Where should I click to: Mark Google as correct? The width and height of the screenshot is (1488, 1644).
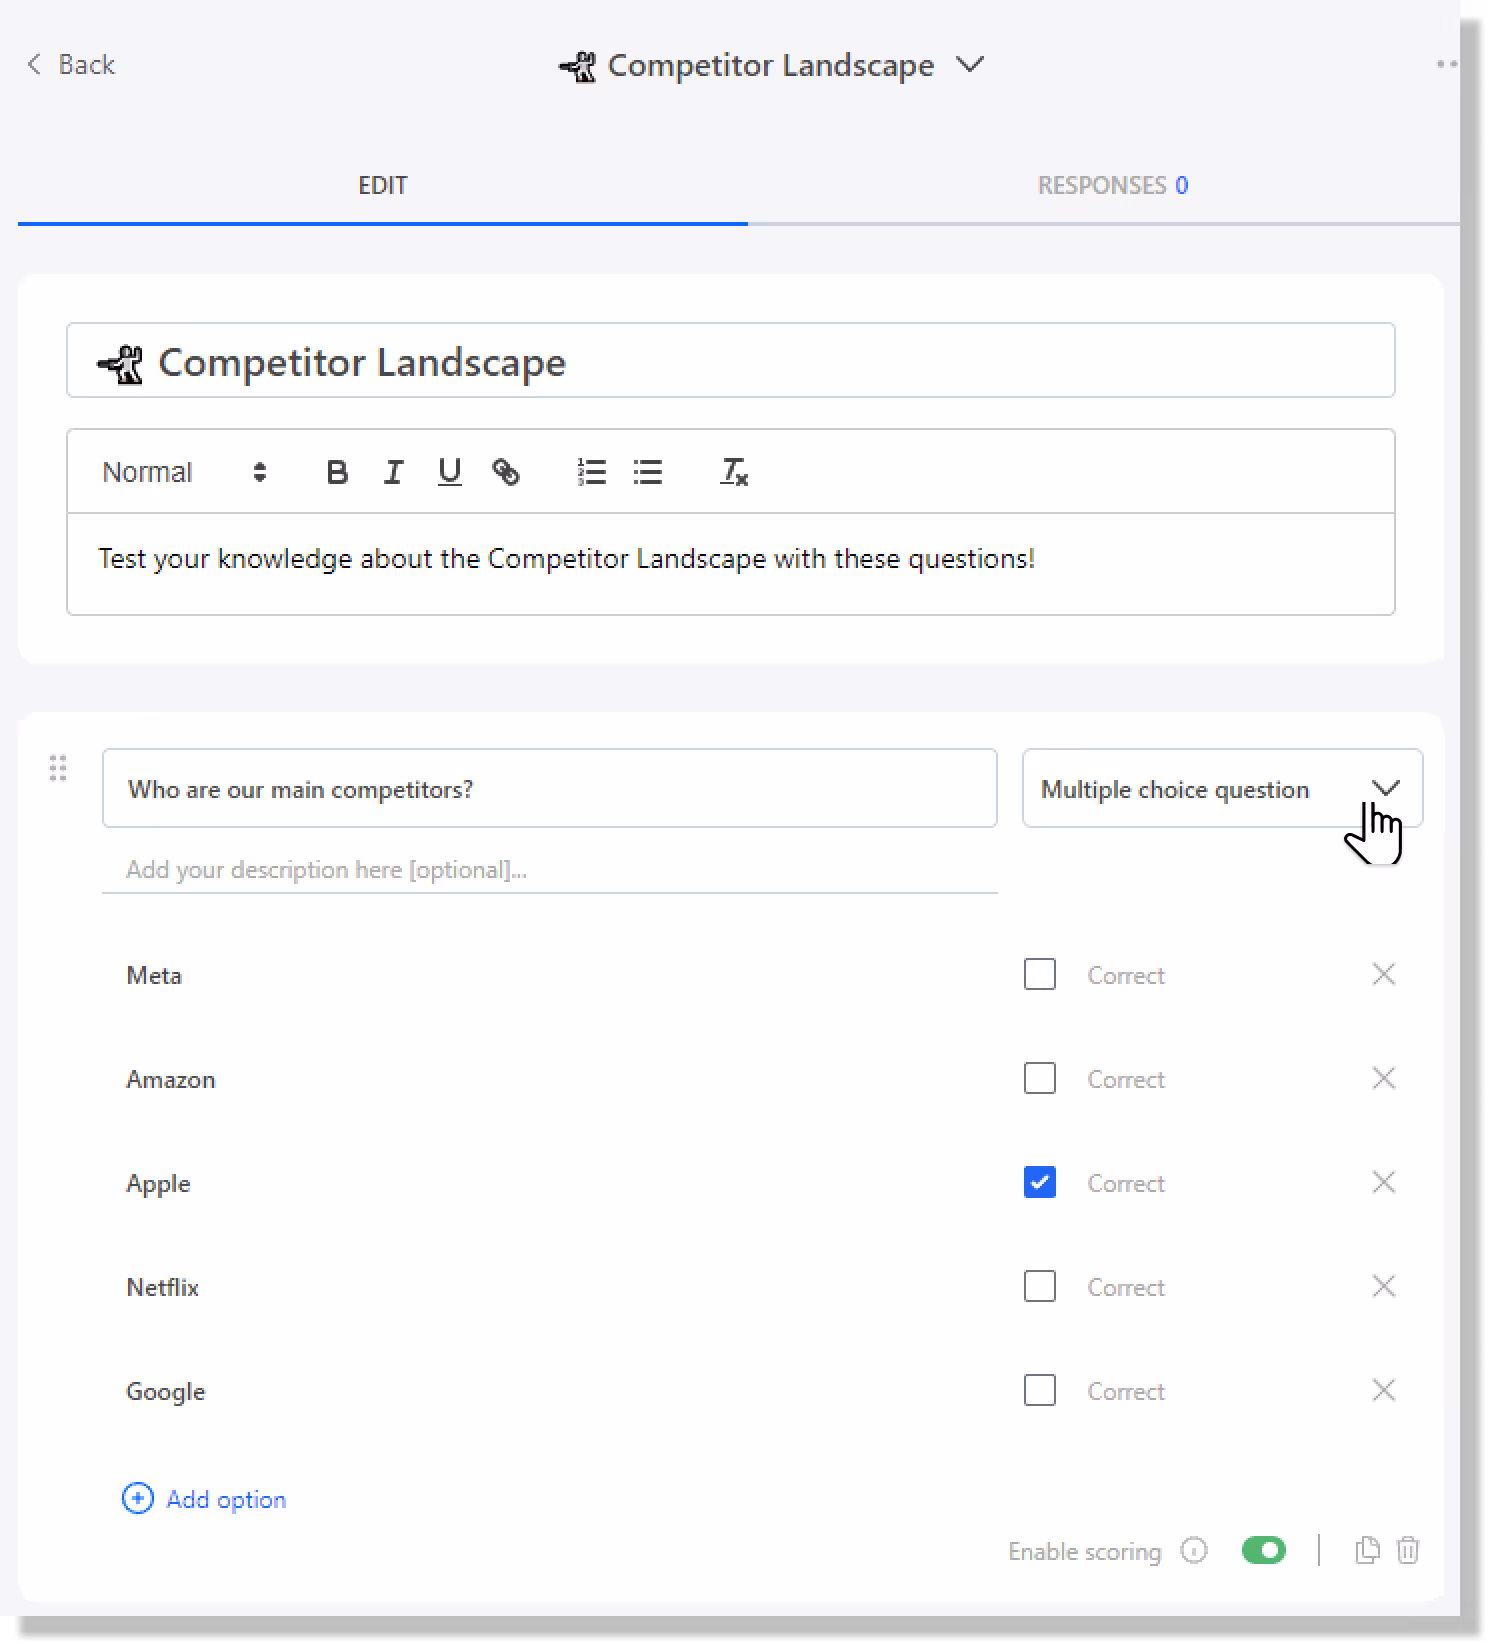(x=1040, y=1390)
